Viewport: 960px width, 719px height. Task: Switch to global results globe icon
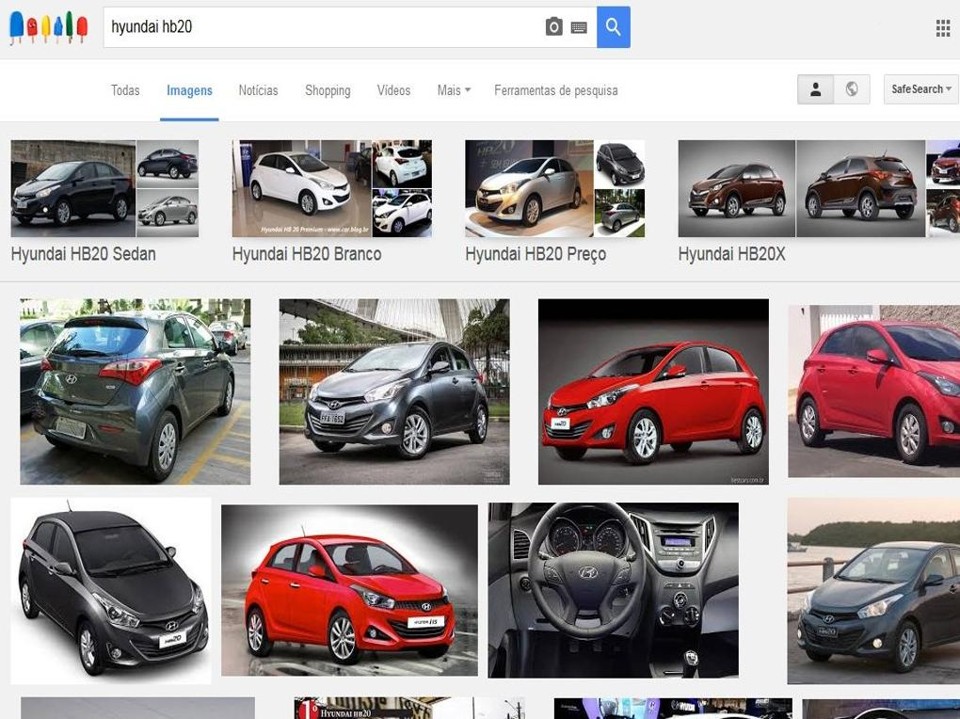(852, 89)
